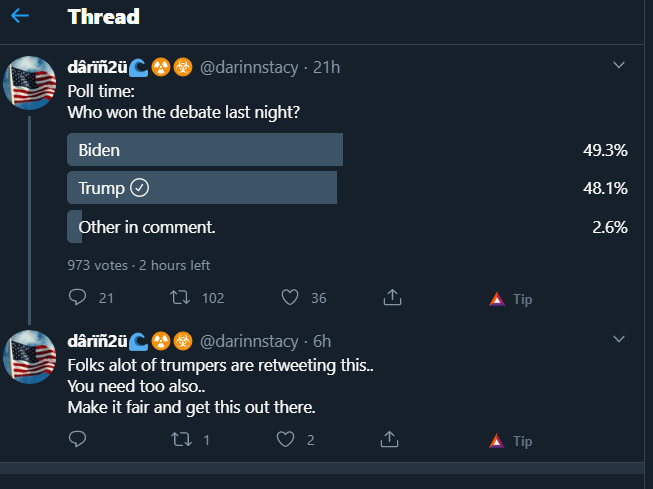
Task: Click Tip on the second tweet
Action: point(511,441)
